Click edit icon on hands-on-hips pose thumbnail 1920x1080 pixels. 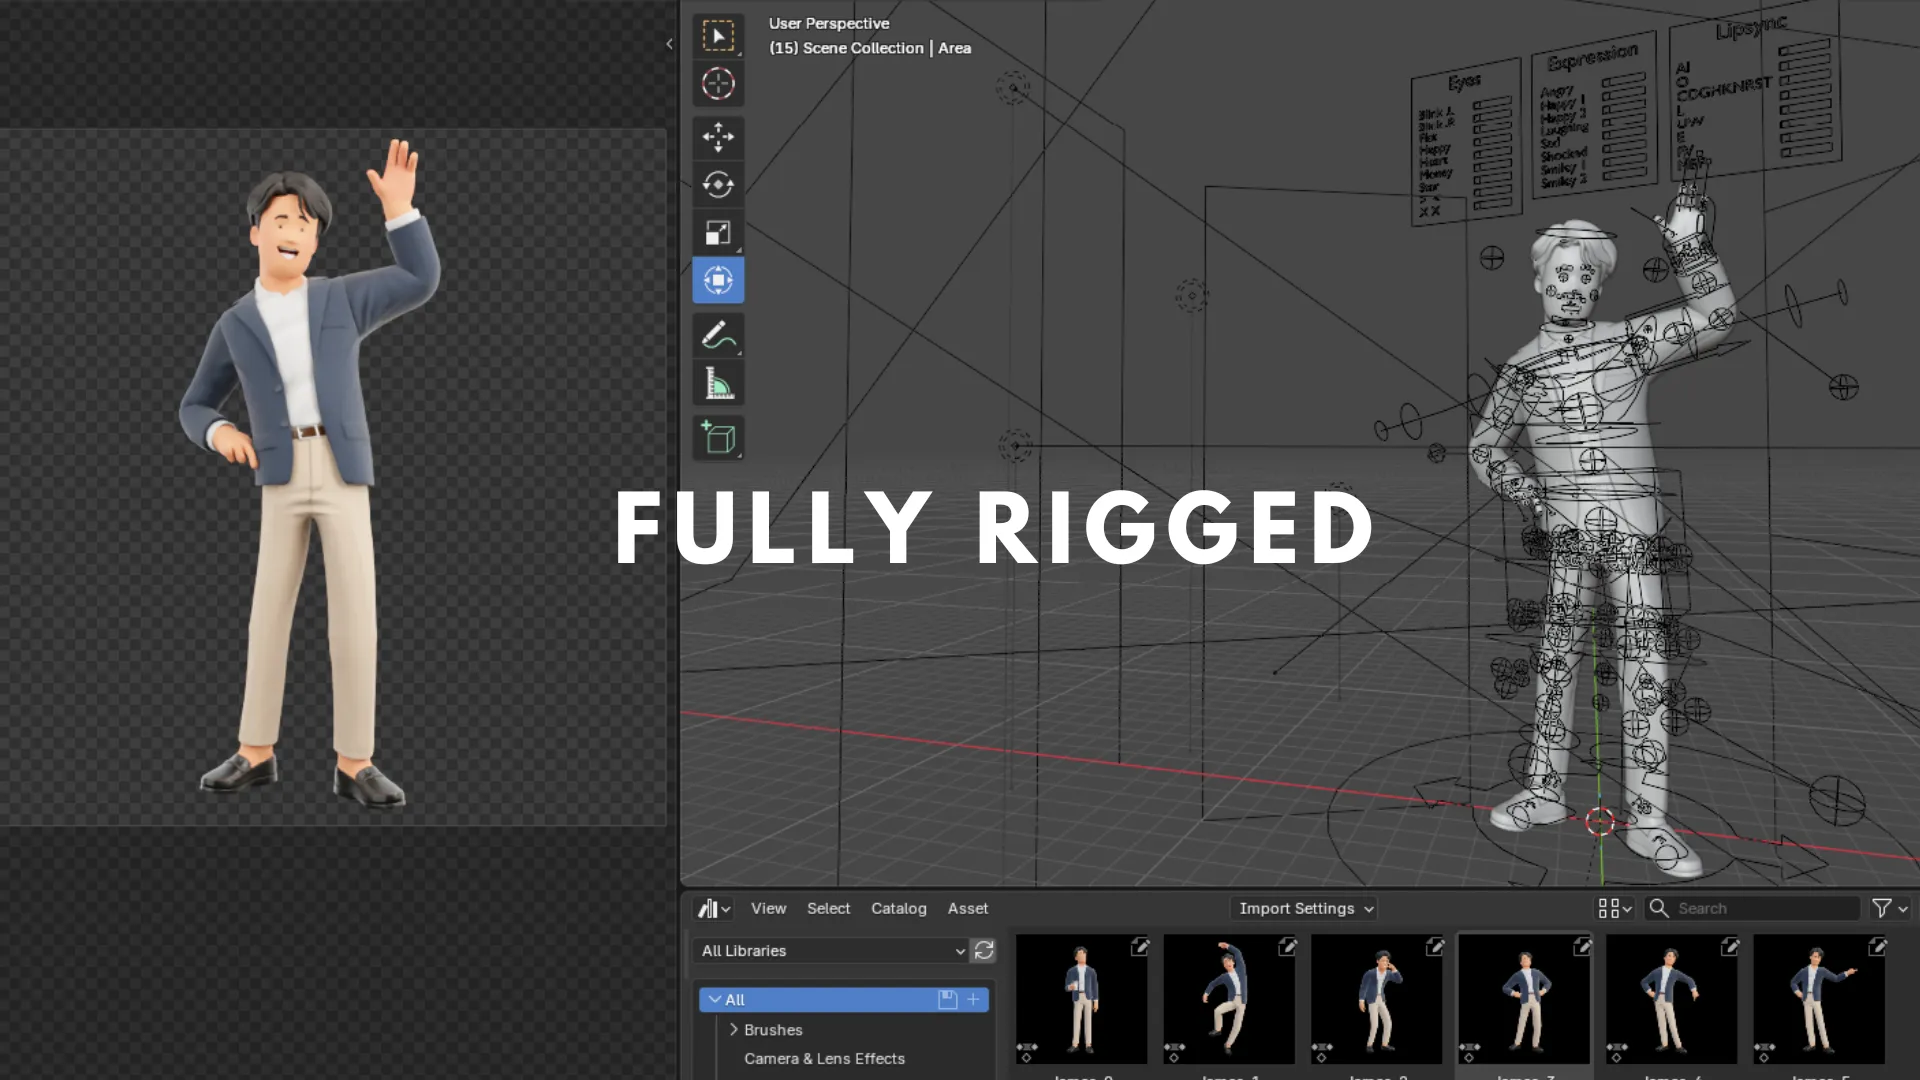(x=1583, y=946)
